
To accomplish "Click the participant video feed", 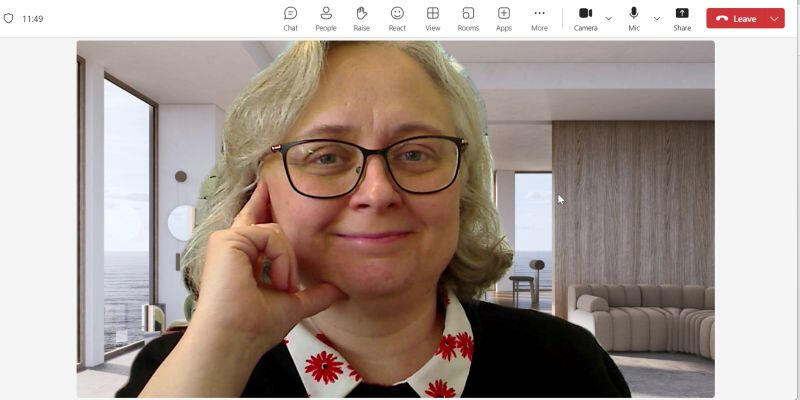I will point(395,219).
